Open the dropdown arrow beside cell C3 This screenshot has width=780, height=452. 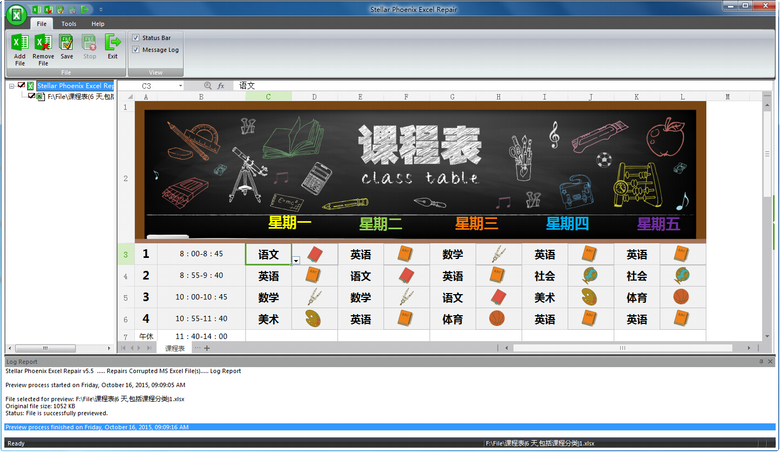[297, 260]
